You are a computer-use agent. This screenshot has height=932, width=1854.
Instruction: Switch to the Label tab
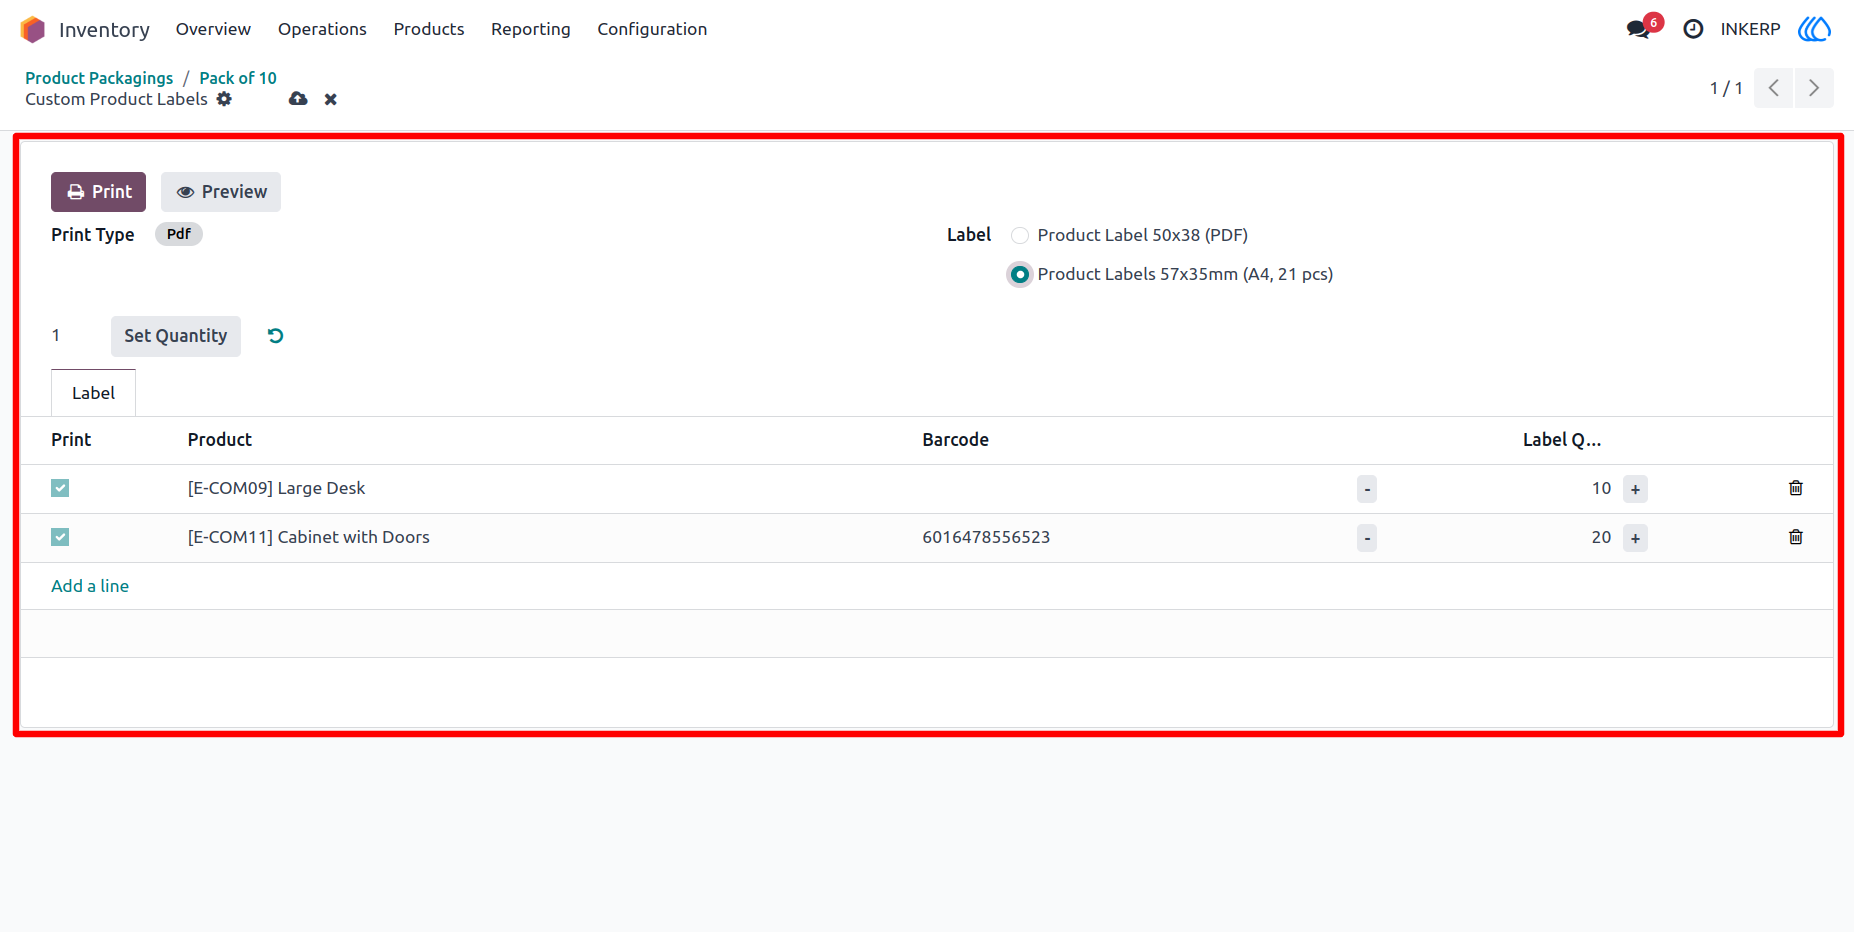[93, 393]
